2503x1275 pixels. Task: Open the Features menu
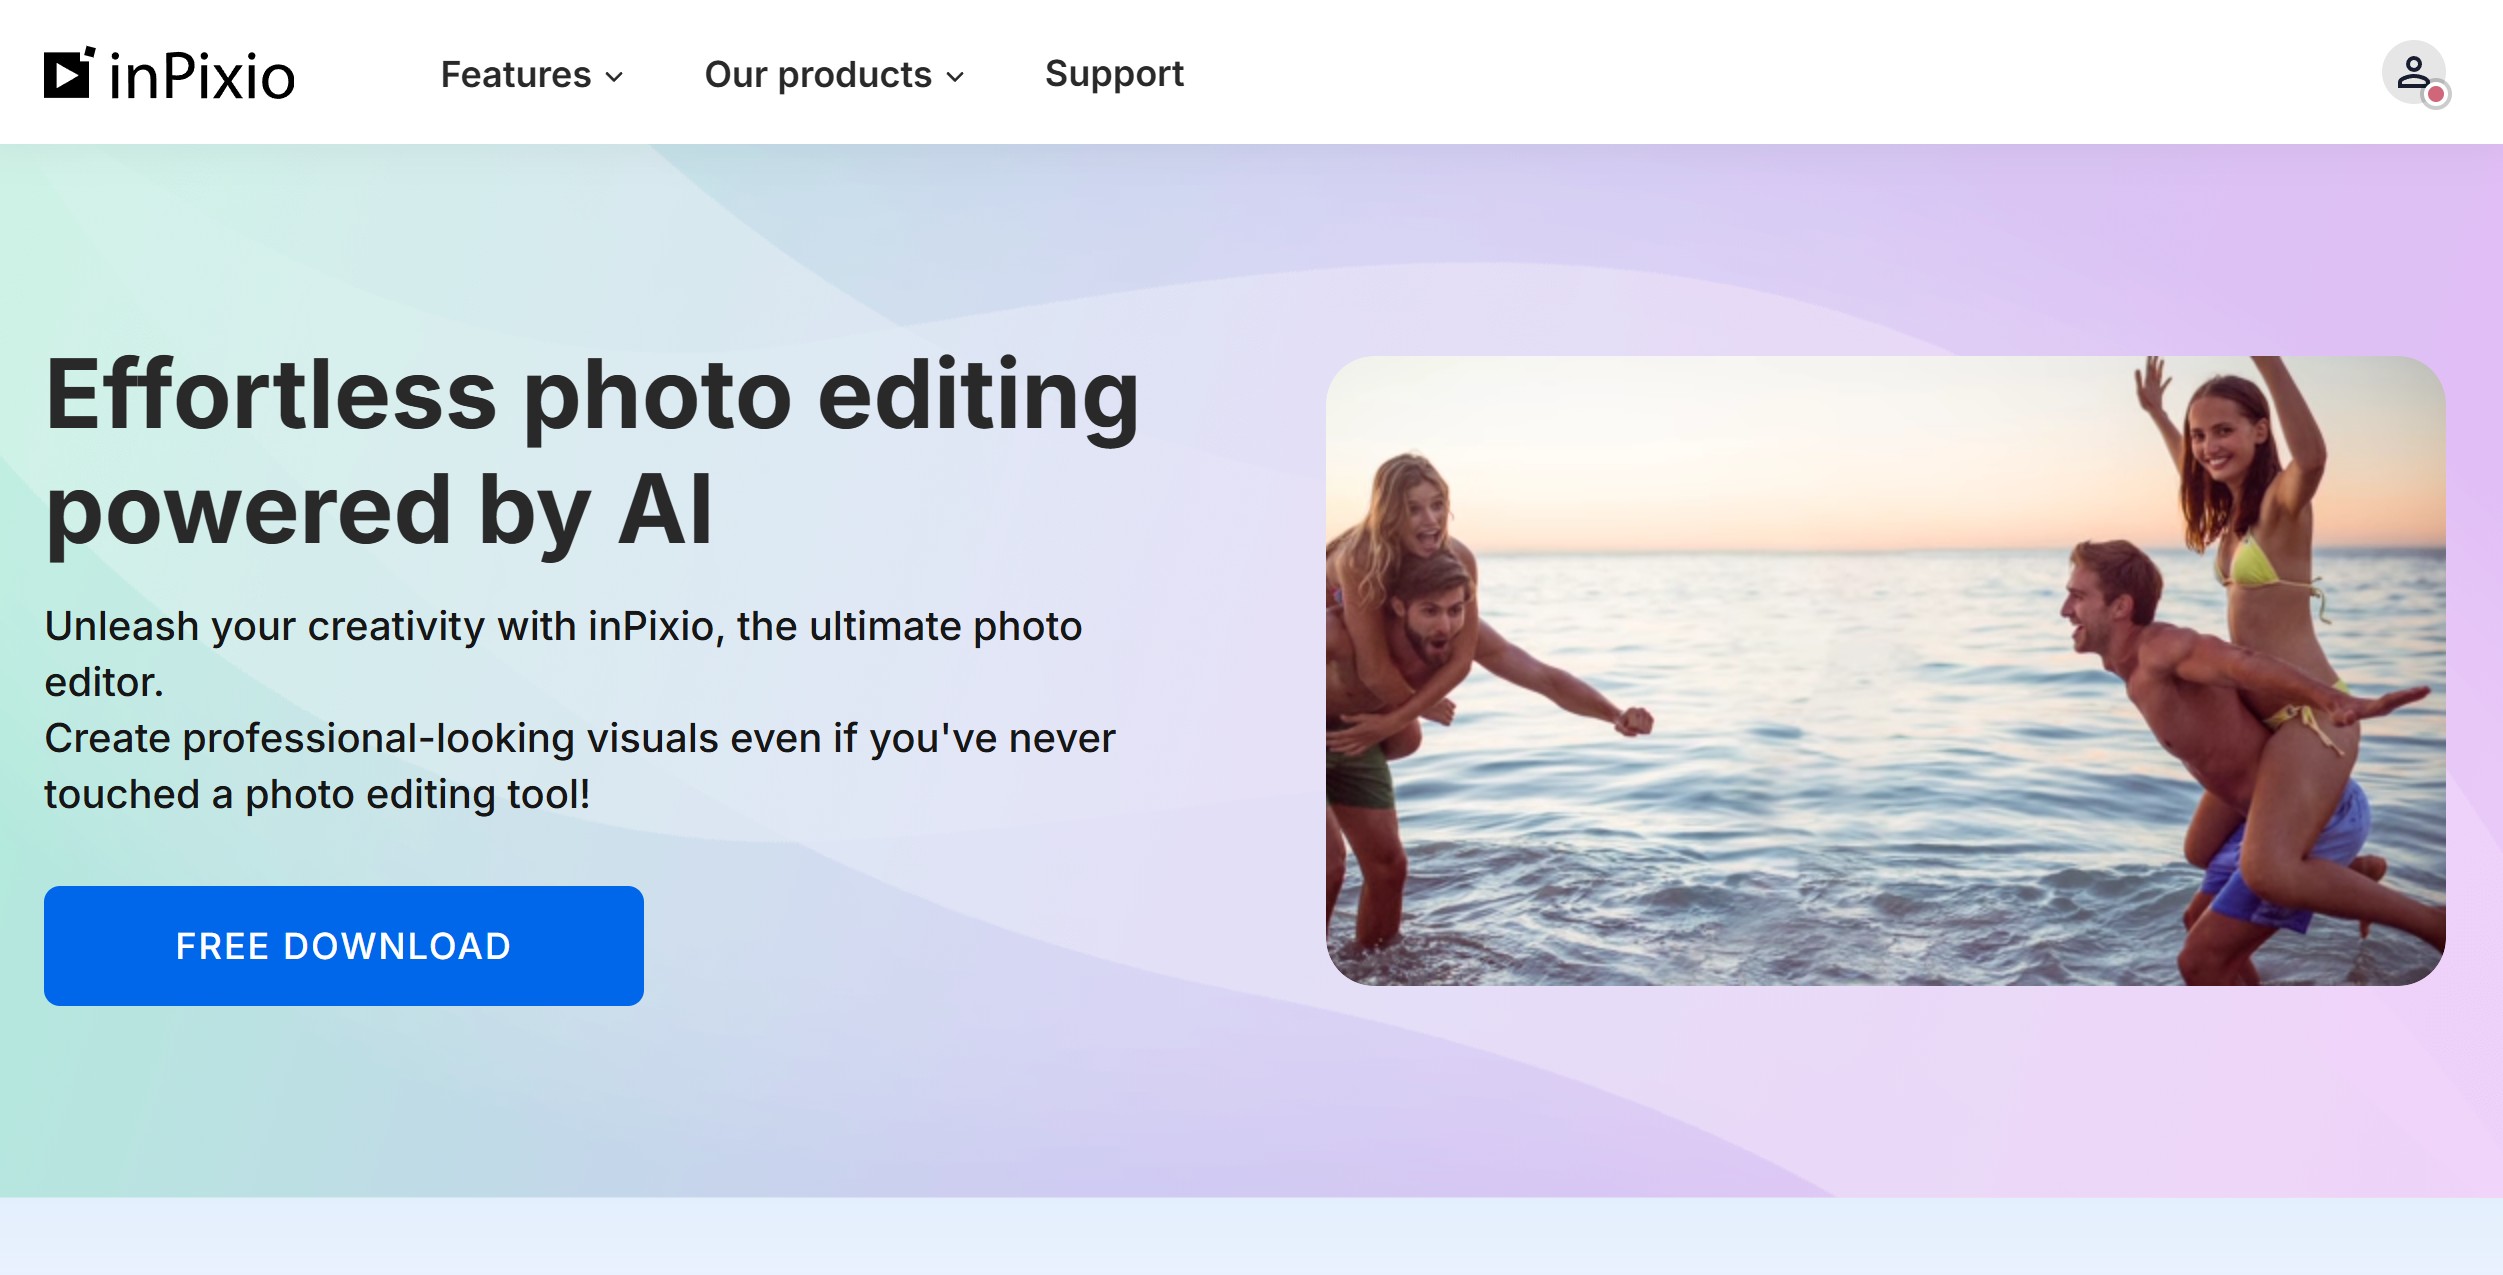coord(515,75)
